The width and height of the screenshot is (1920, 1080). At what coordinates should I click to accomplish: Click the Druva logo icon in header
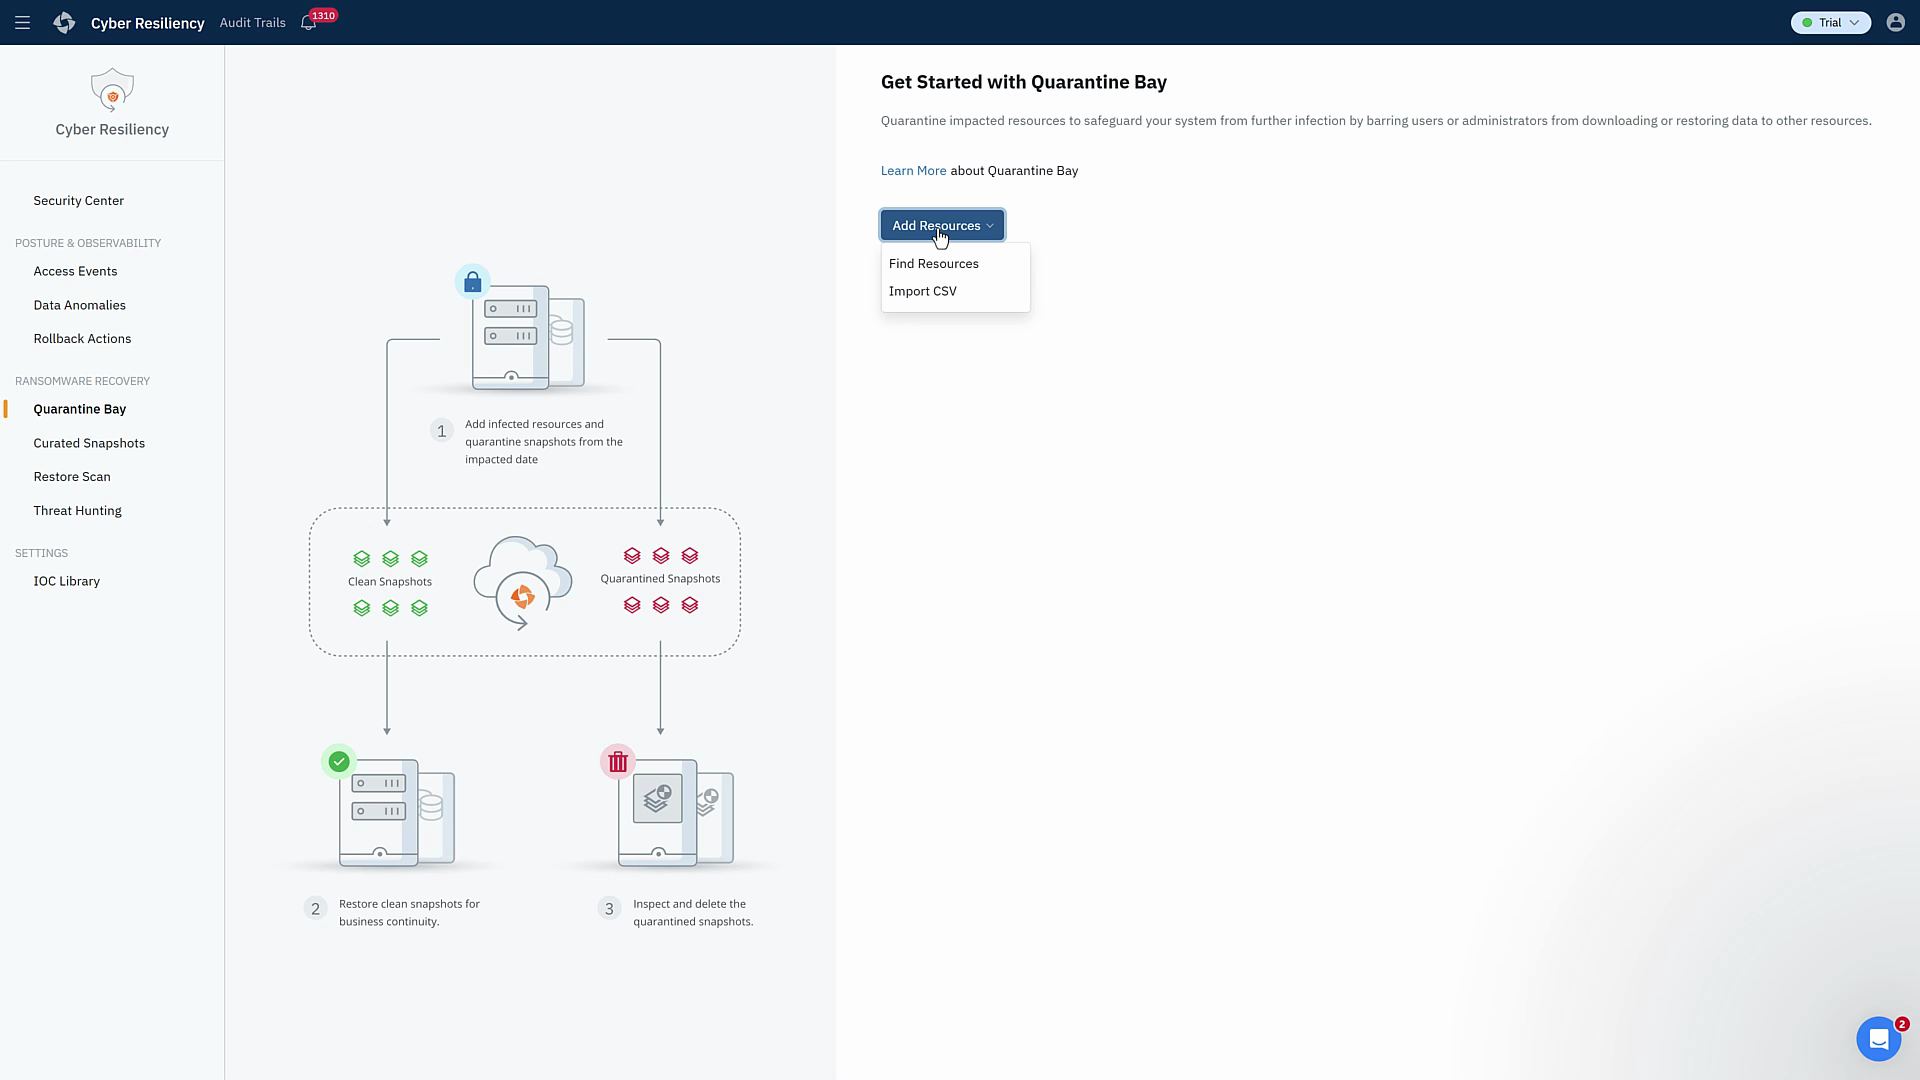tap(65, 22)
